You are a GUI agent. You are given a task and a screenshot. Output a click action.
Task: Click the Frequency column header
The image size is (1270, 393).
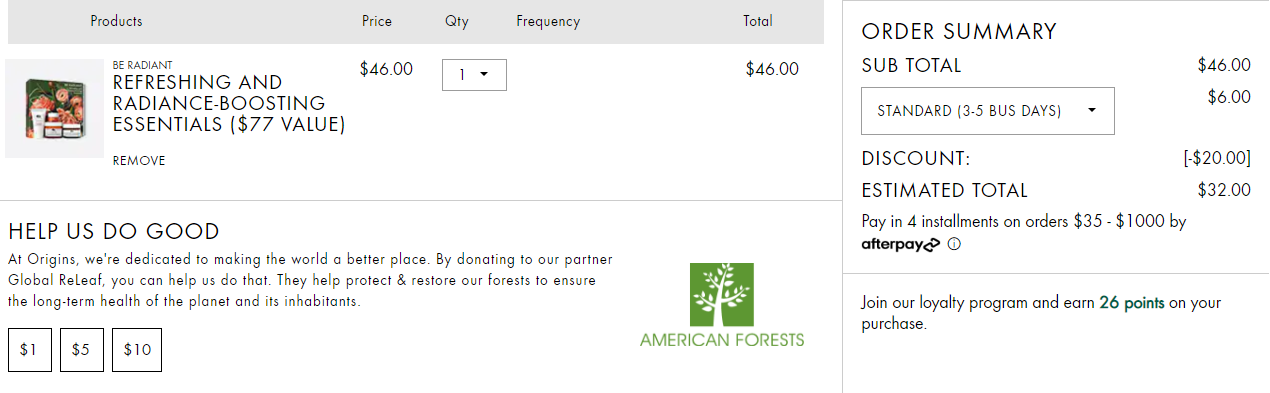(548, 21)
